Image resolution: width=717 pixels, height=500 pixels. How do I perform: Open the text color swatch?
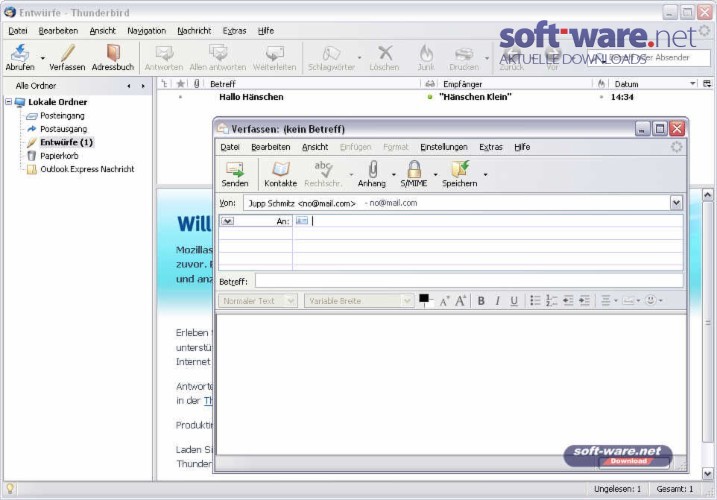[x=424, y=299]
